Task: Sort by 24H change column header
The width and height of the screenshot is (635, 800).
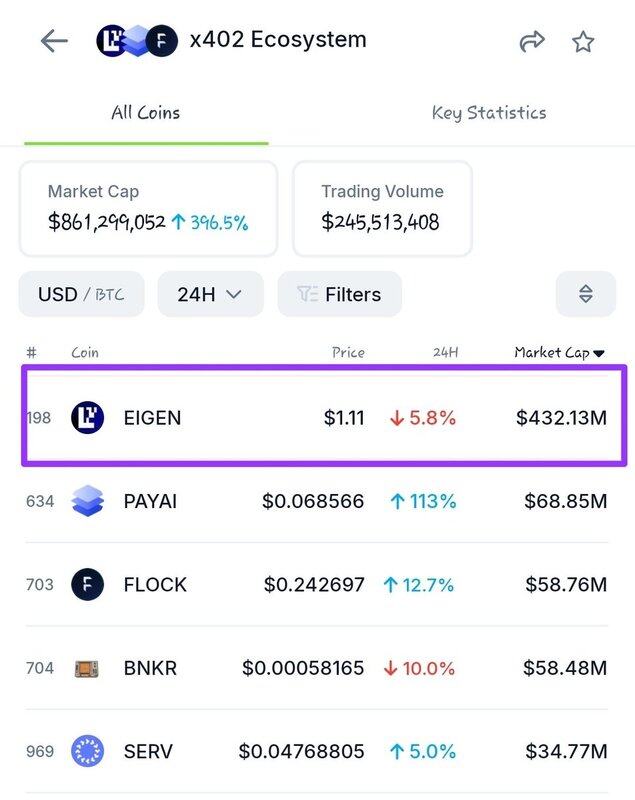Action: (x=445, y=352)
